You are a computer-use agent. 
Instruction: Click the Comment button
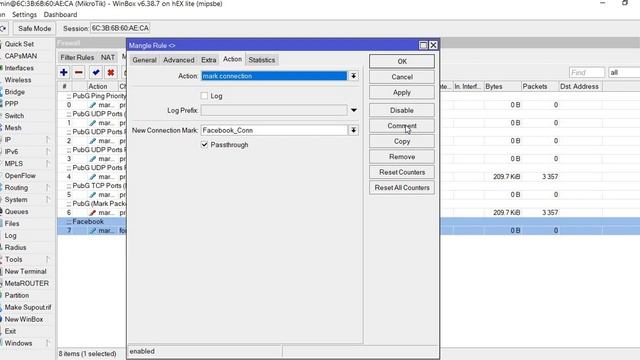click(x=402, y=126)
